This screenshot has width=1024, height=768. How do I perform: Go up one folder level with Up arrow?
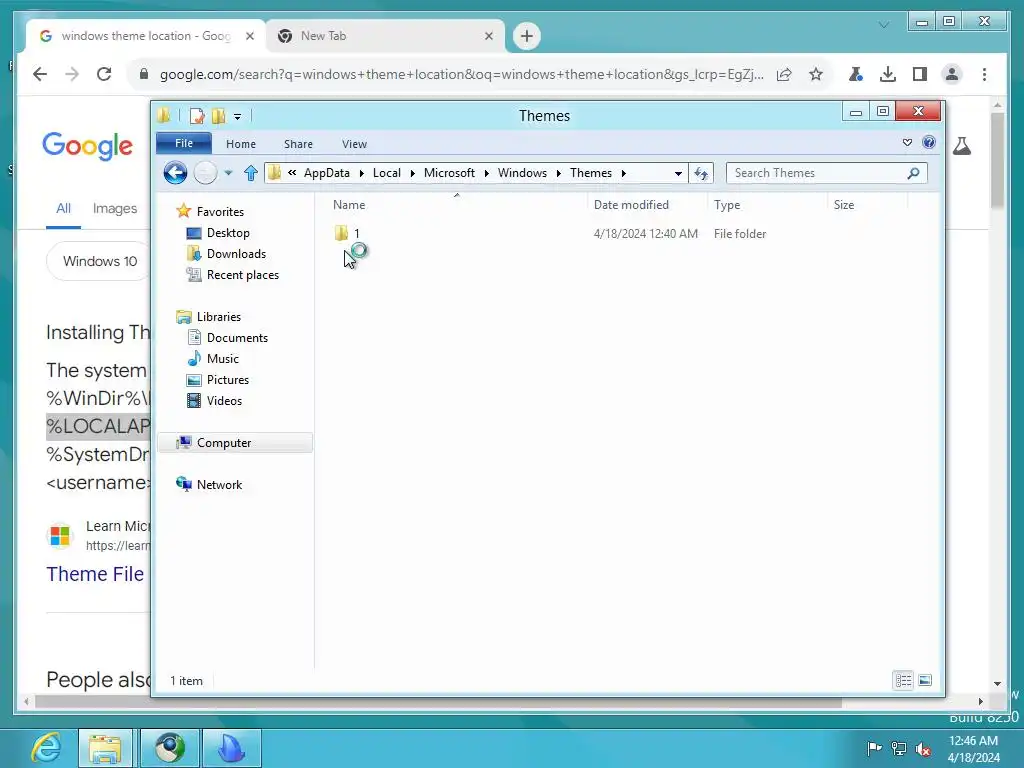click(251, 173)
